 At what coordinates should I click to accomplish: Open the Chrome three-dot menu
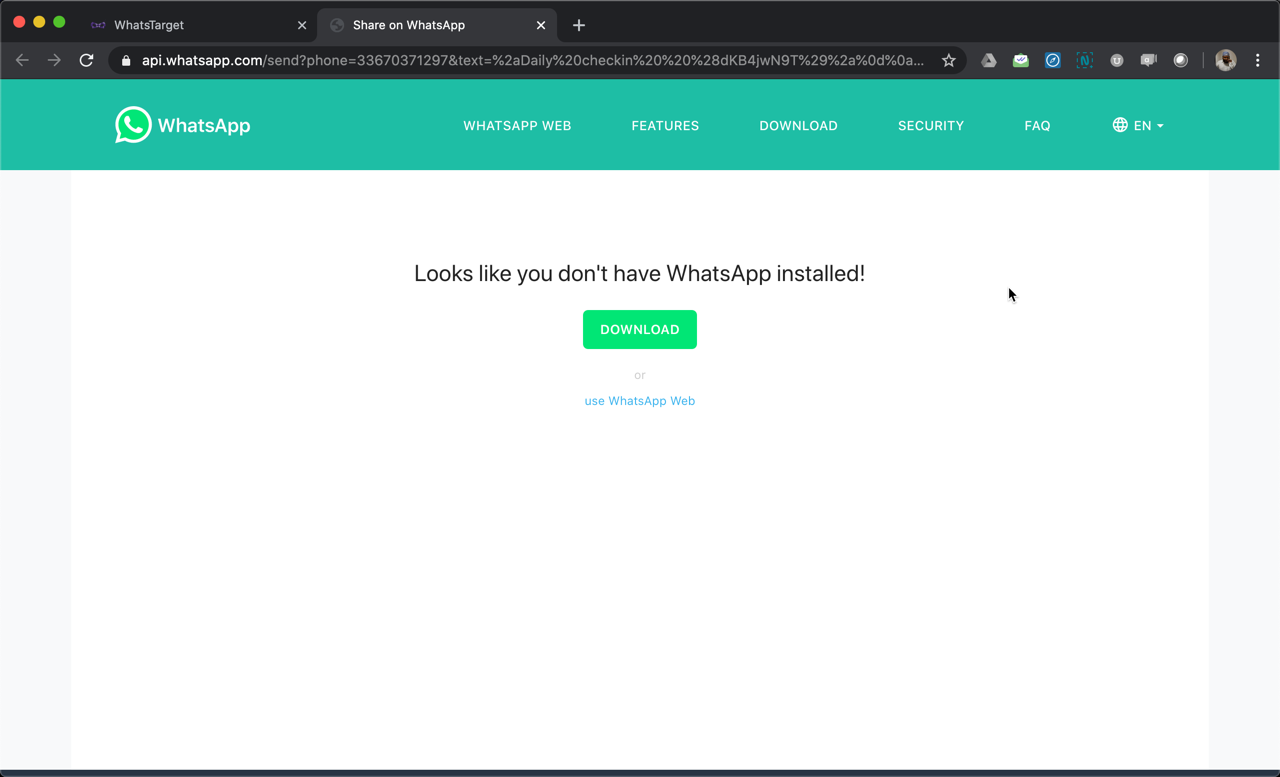(1257, 60)
